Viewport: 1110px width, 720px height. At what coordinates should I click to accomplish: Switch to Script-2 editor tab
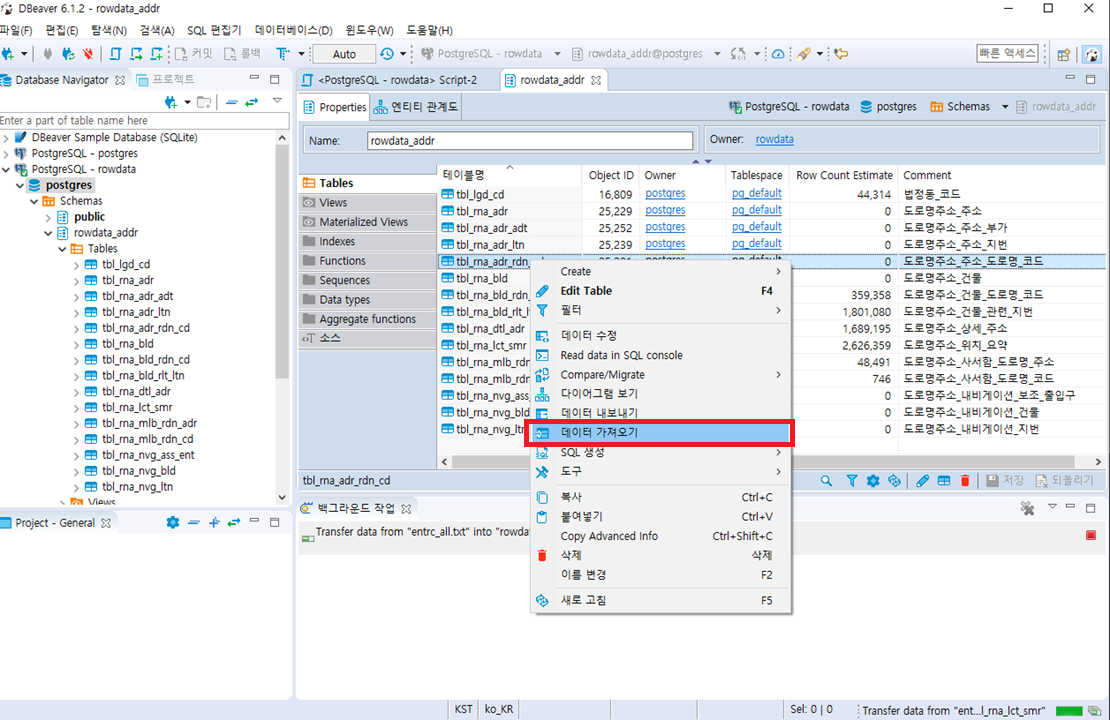coord(398,80)
